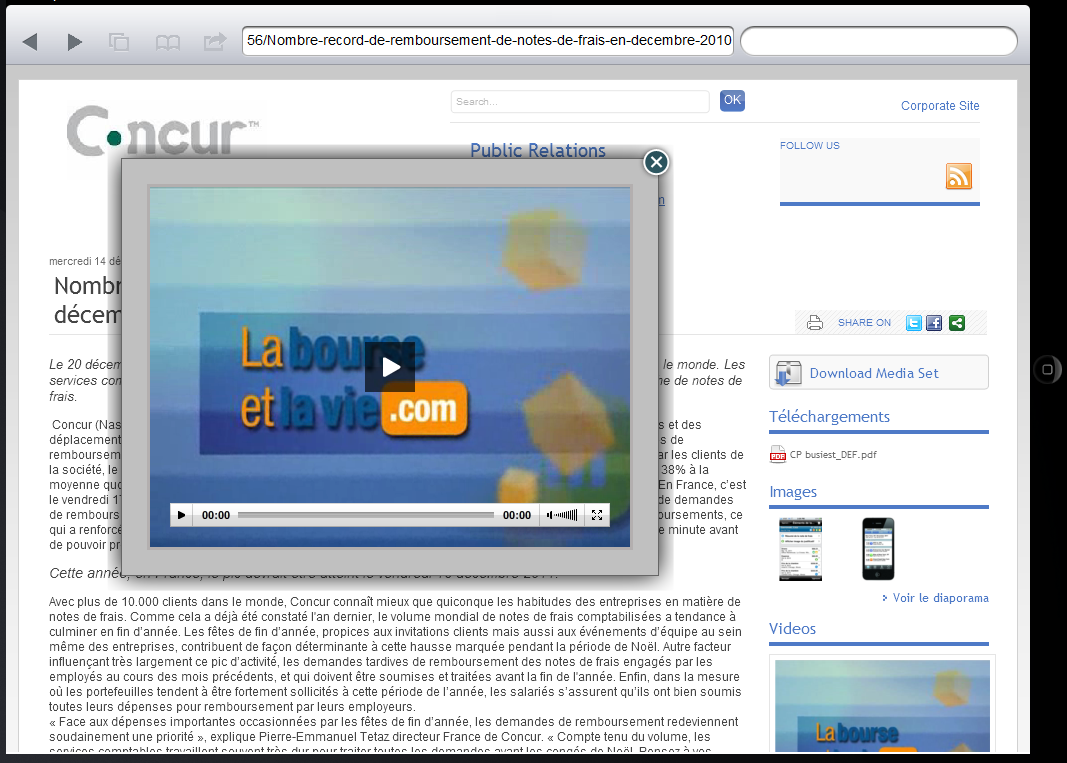Open the La bourse video thumbnail under Videos
Viewport: 1067px width, 763px height.
(882, 706)
